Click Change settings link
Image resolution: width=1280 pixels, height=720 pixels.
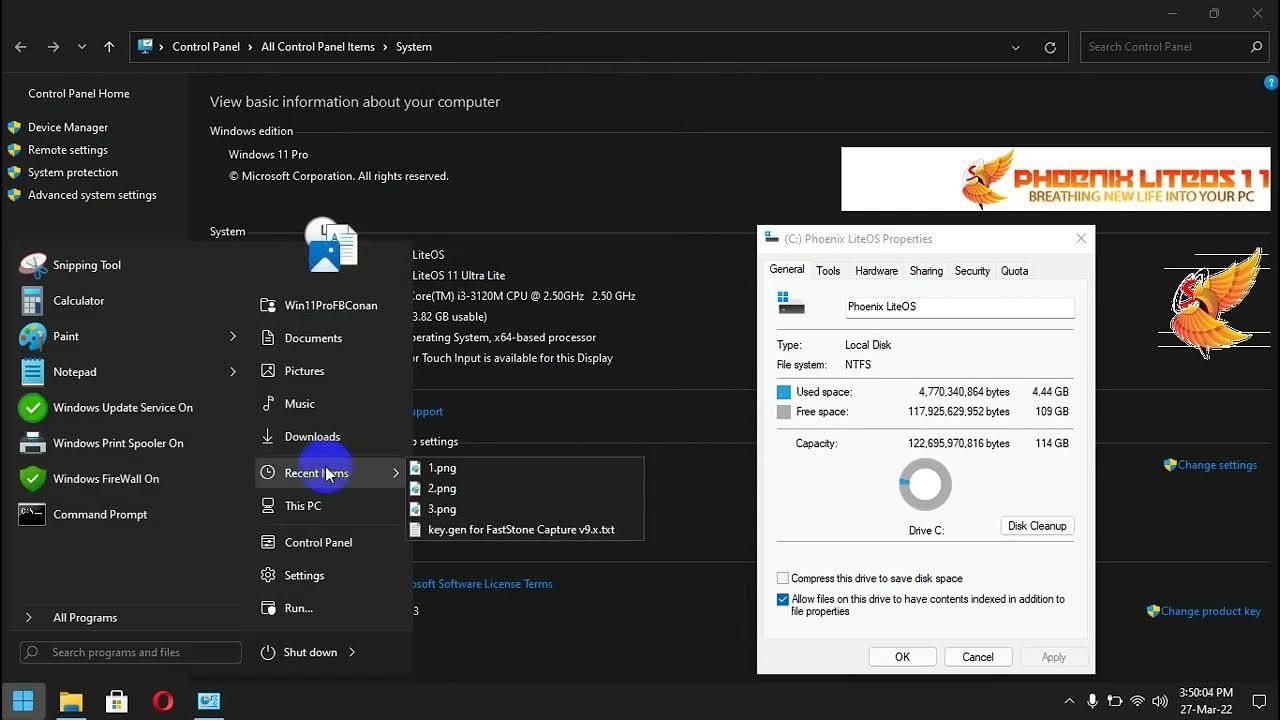(x=1217, y=465)
